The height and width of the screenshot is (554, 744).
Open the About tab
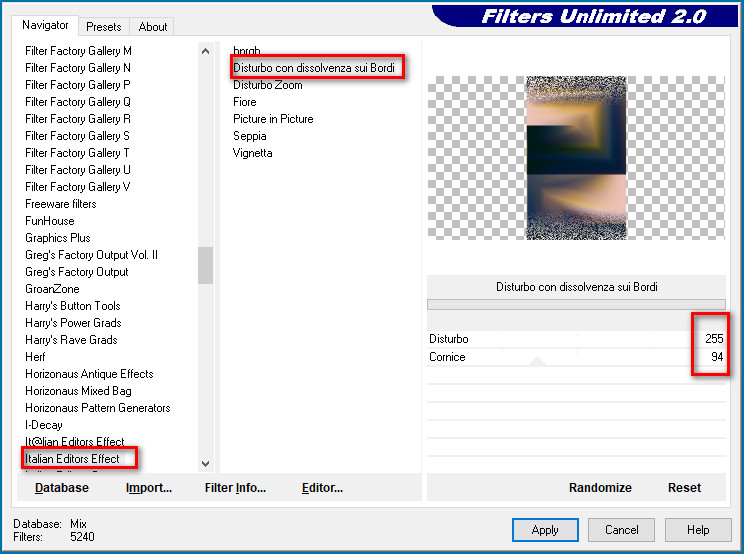[x=153, y=27]
